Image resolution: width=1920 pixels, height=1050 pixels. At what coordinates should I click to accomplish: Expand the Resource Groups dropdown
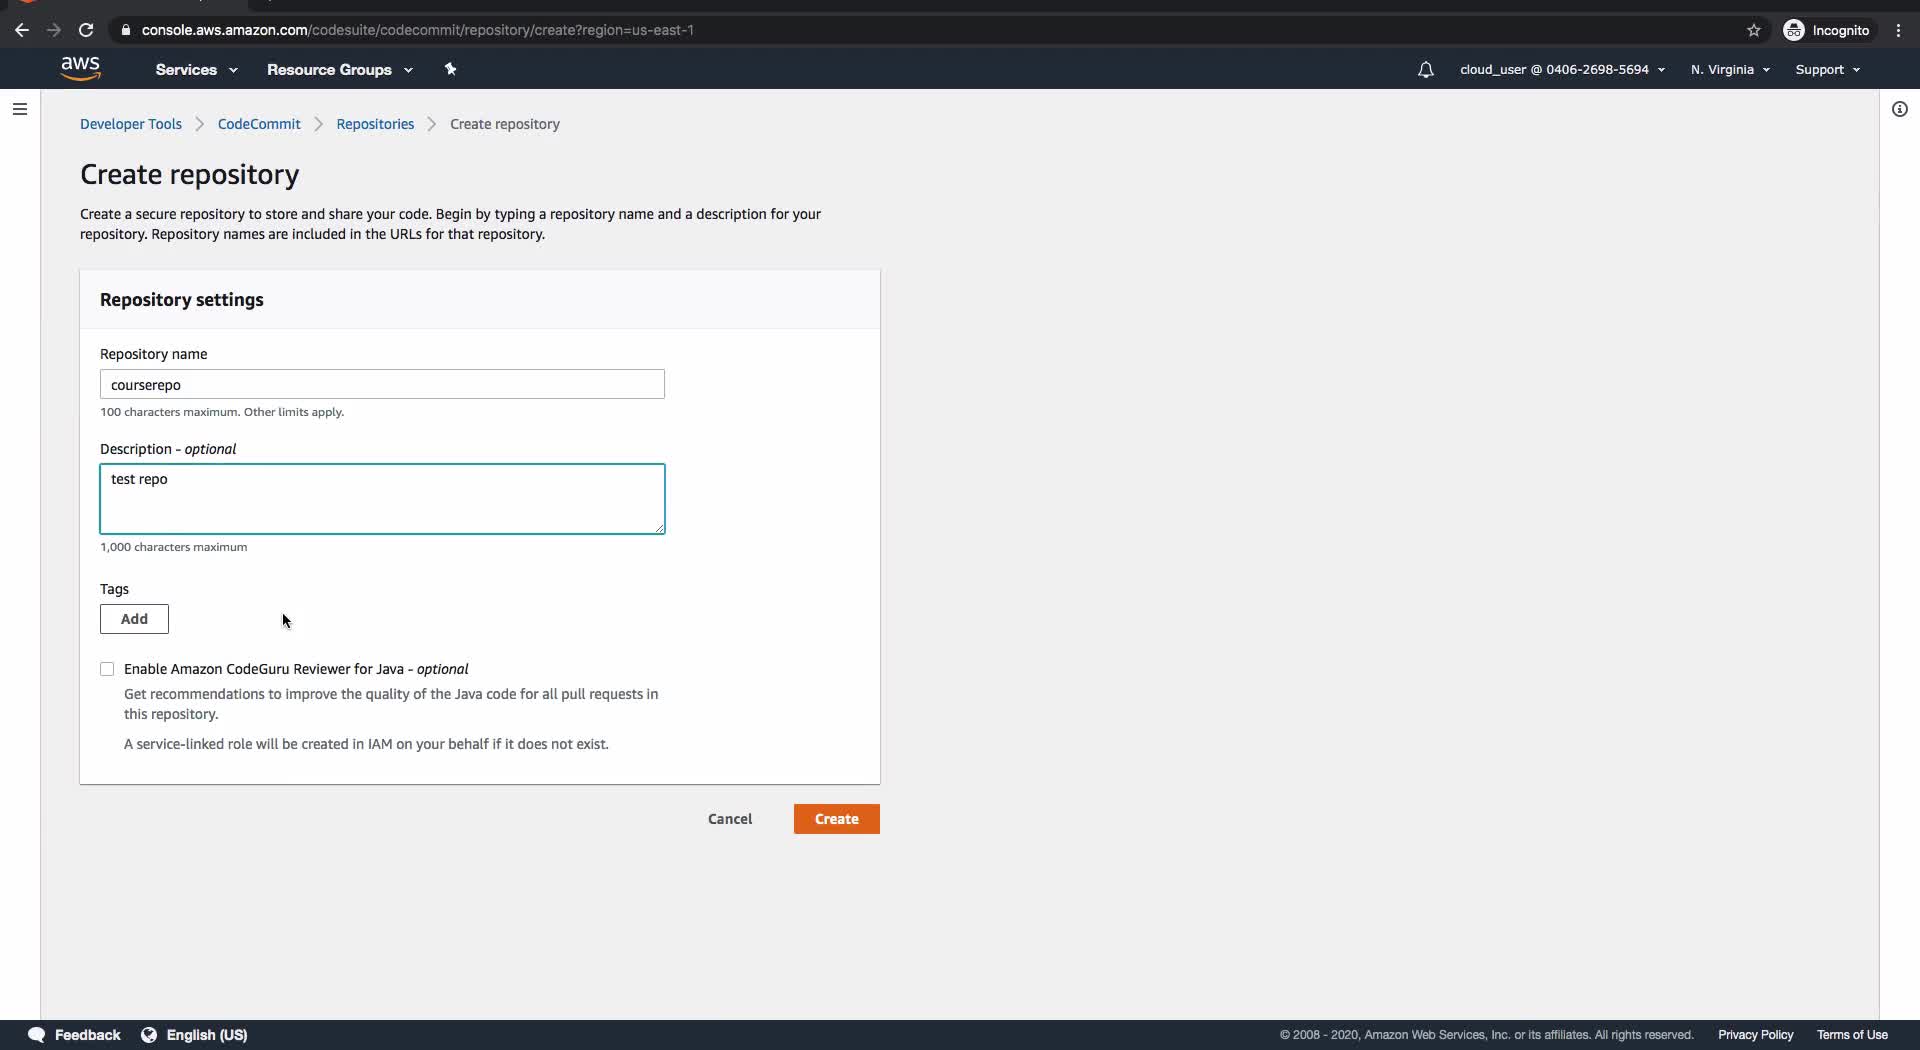click(340, 70)
